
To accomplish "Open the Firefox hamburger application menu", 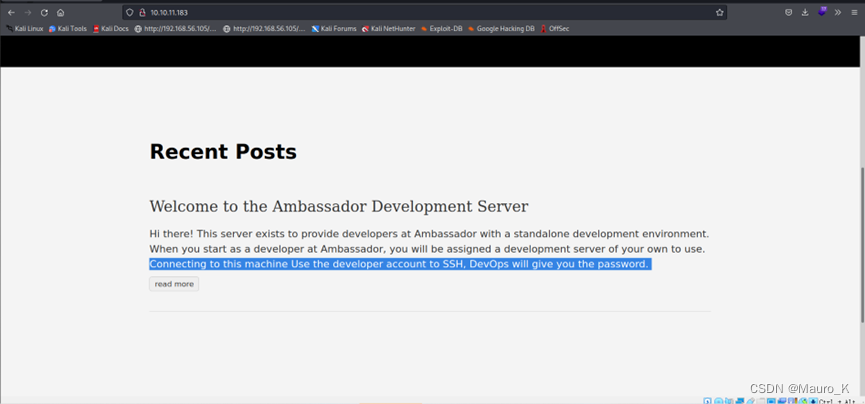I will (x=854, y=12).
